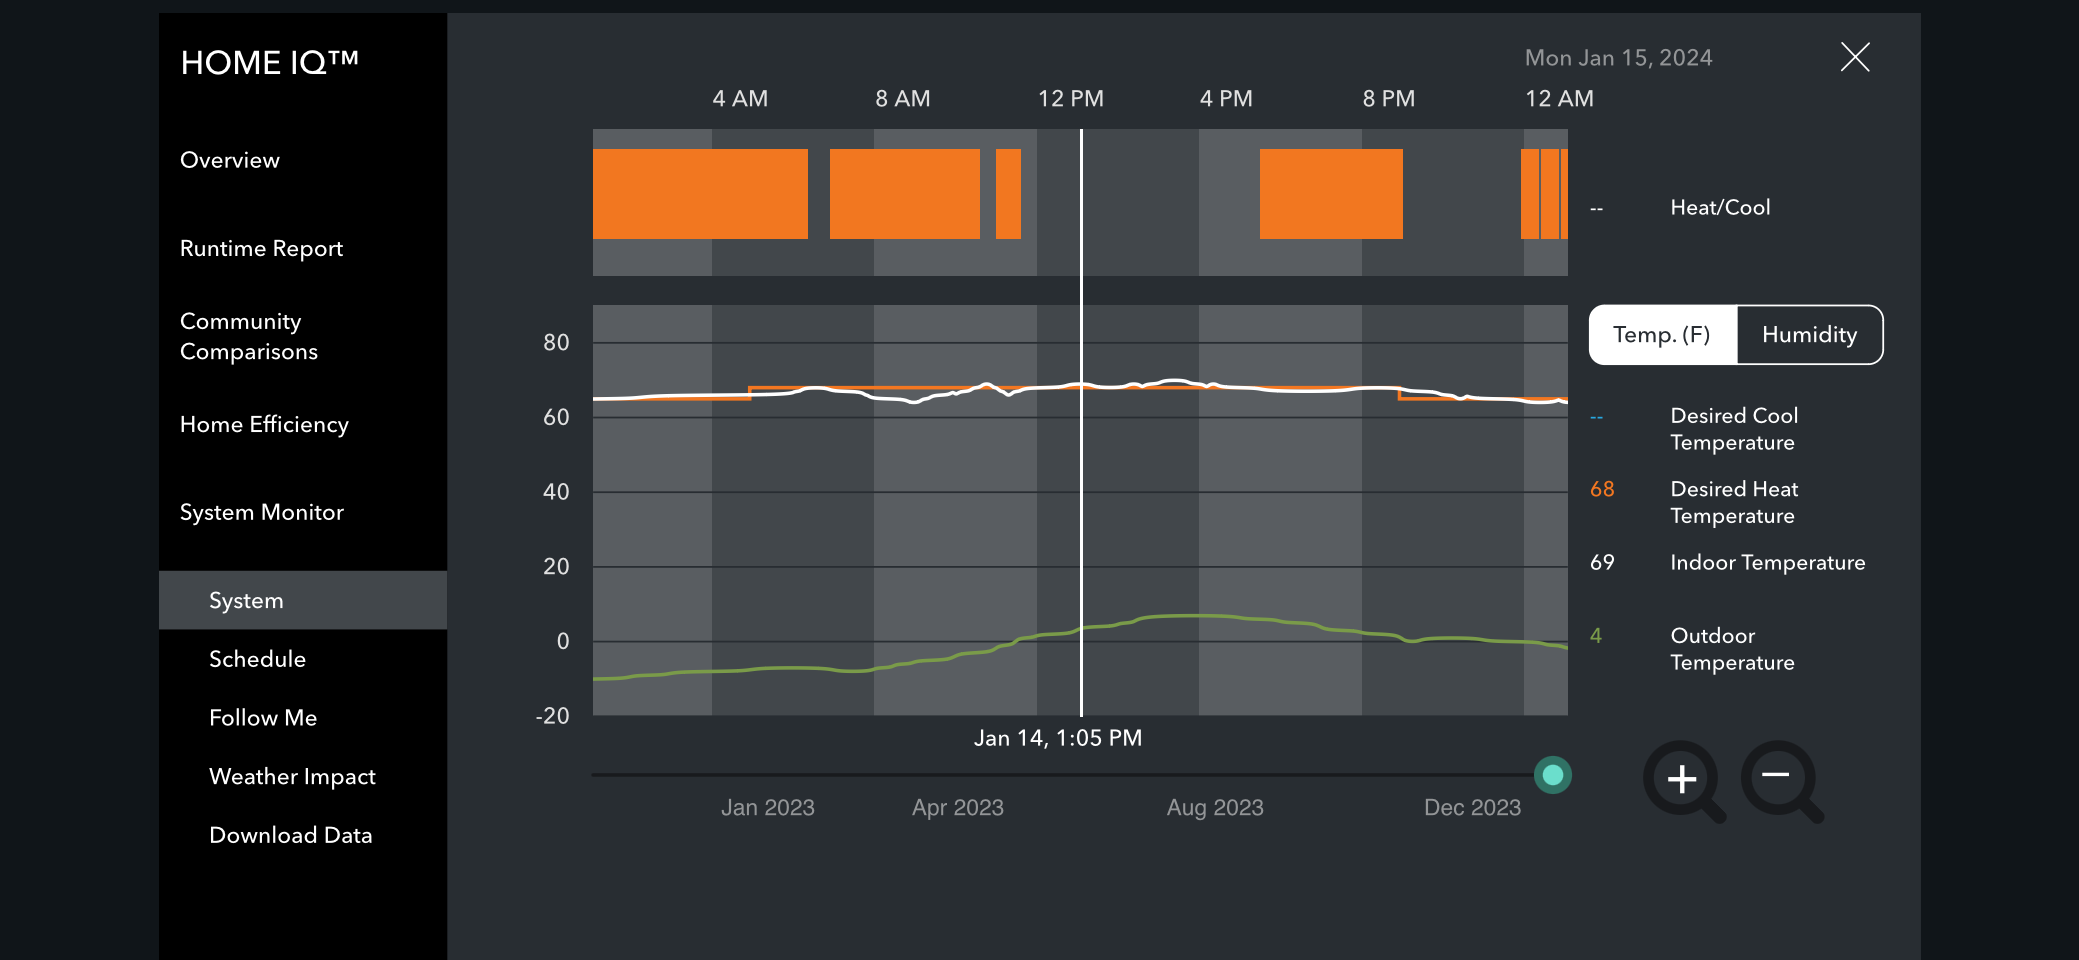Viewport: 2079px width, 960px height.
Task: Close the System Monitor panel
Action: pyautogui.click(x=1854, y=57)
